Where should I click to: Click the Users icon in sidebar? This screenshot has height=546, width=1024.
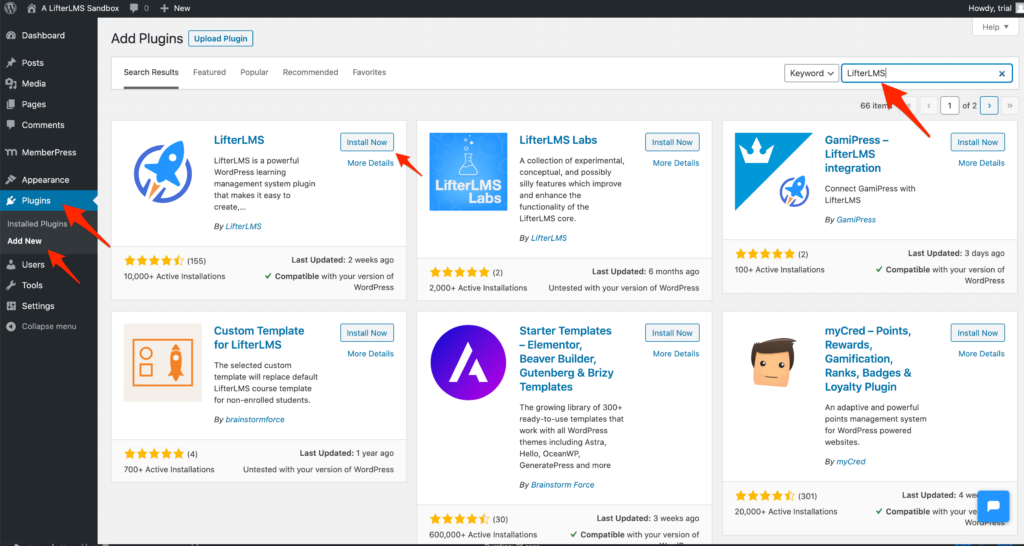pyautogui.click(x=10, y=265)
